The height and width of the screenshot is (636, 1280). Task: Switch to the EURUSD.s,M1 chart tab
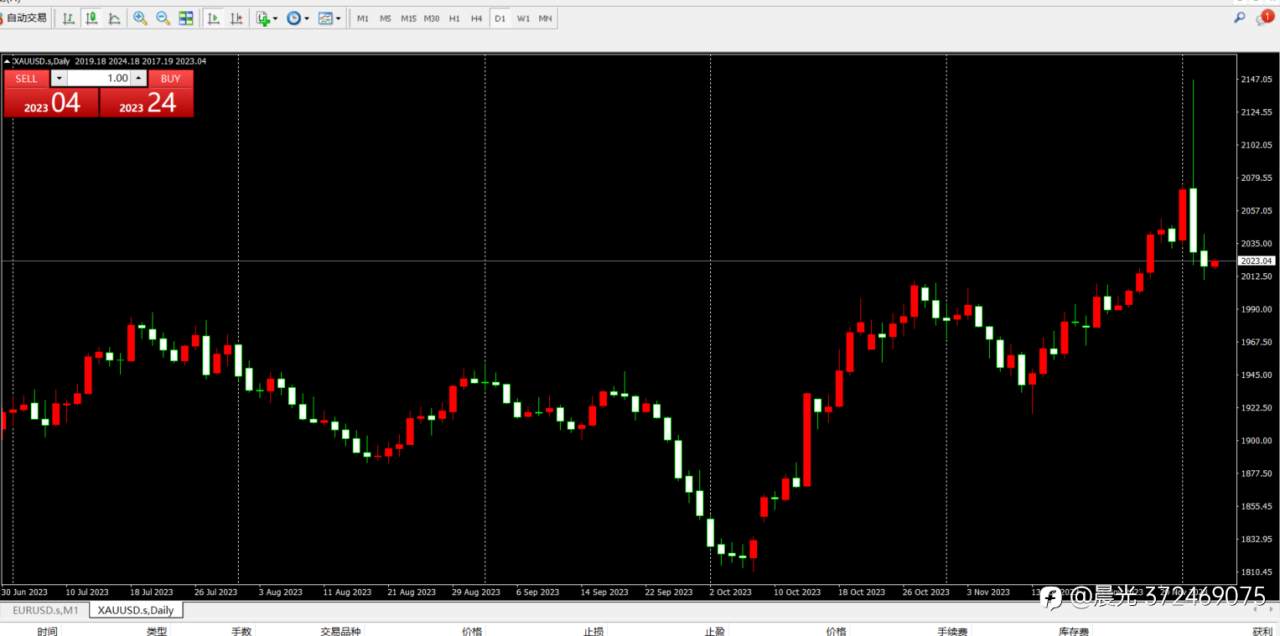(44, 610)
